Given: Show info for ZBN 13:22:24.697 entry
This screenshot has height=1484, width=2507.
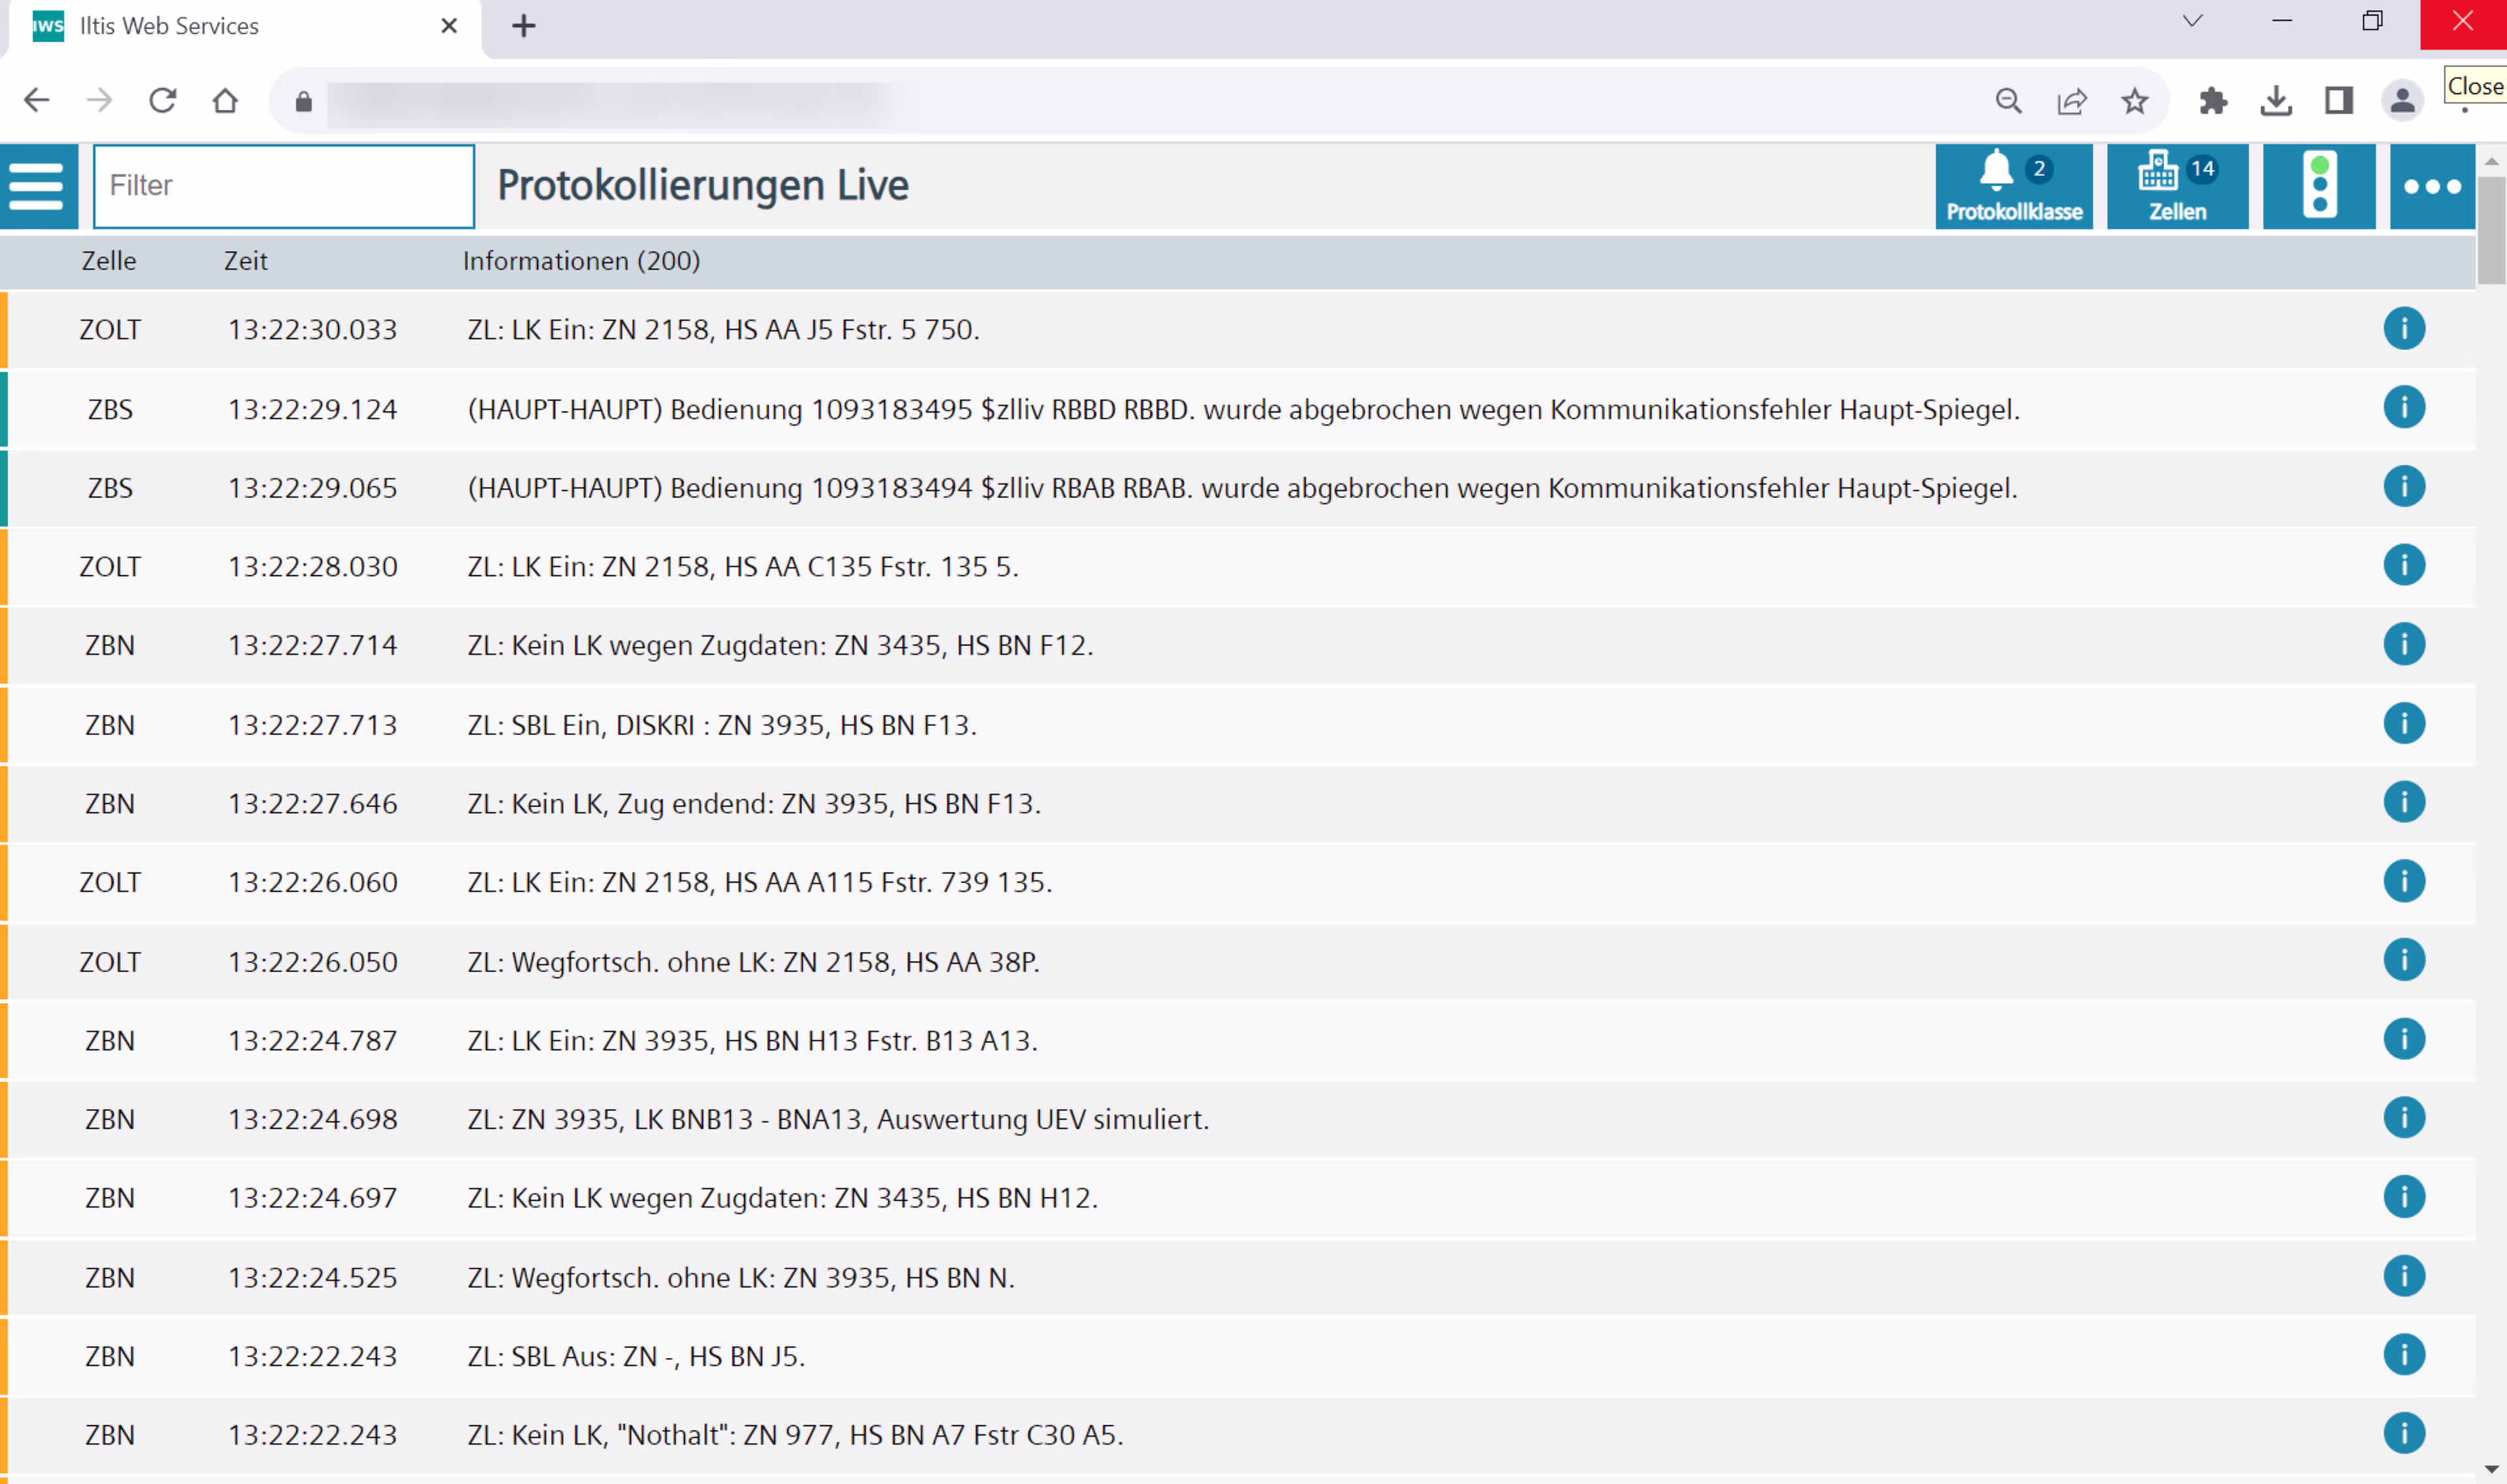Looking at the screenshot, I should point(2403,1197).
